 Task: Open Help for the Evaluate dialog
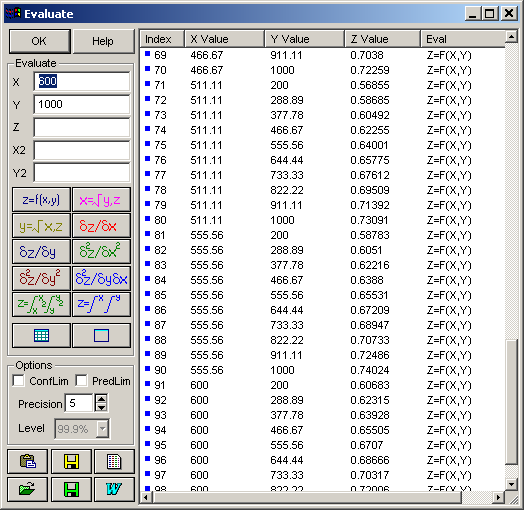point(103,41)
